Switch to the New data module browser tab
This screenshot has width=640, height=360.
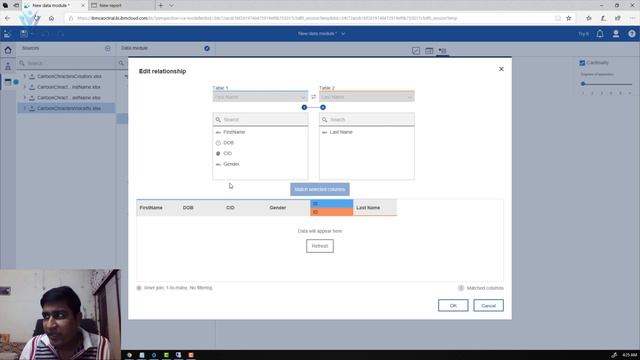(53, 6)
